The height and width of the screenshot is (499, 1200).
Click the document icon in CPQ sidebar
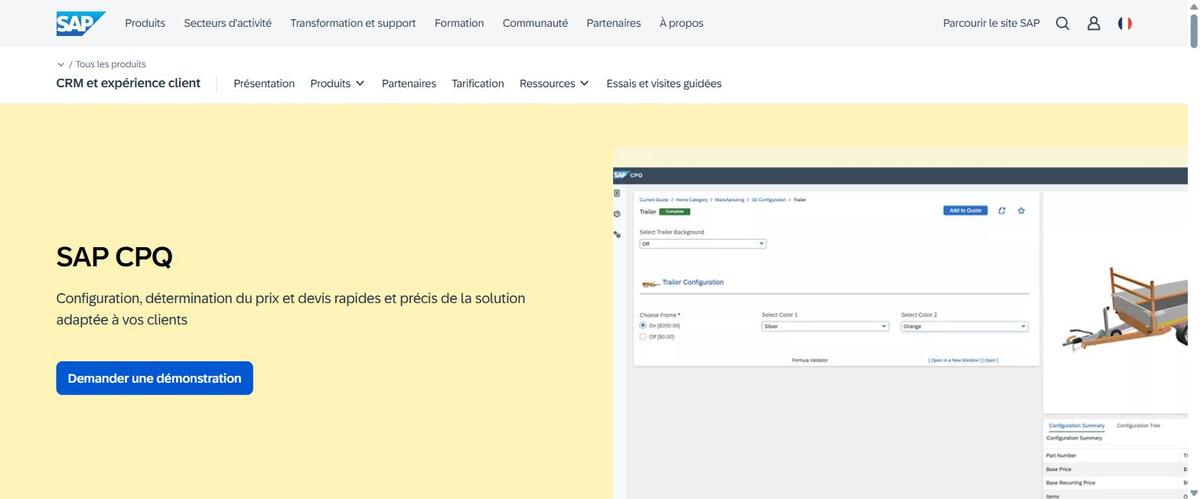pos(617,193)
